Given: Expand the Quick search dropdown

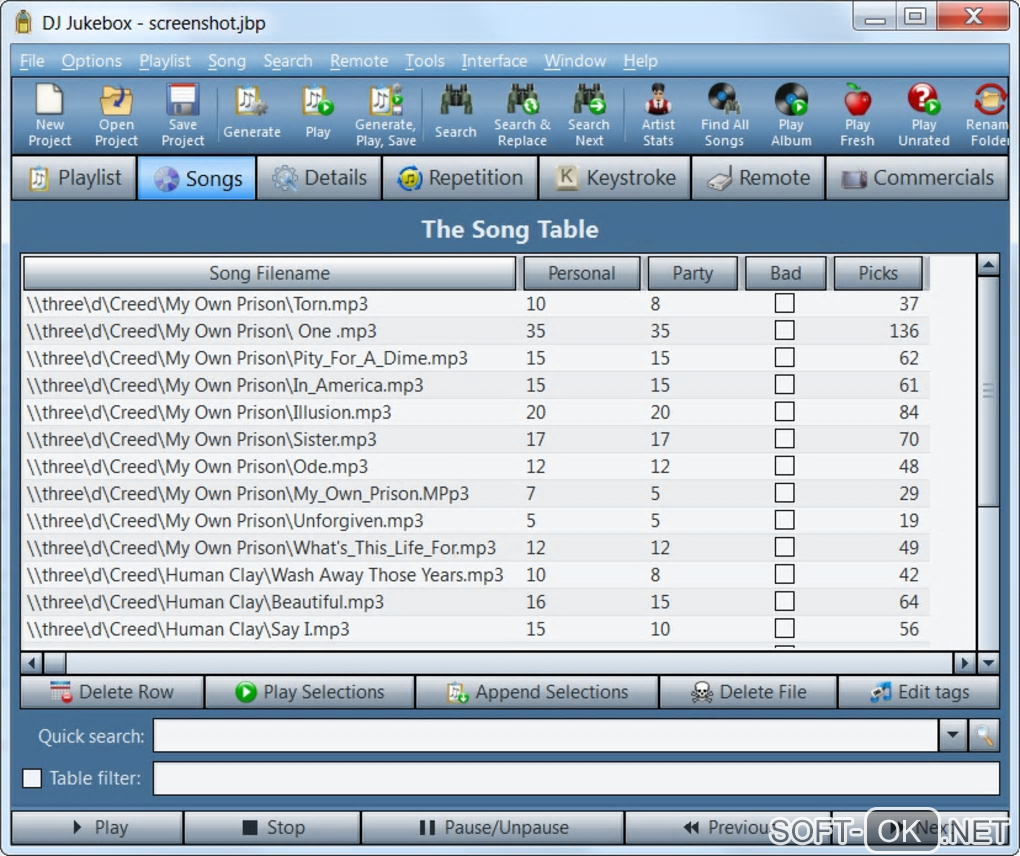Looking at the screenshot, I should pos(952,736).
